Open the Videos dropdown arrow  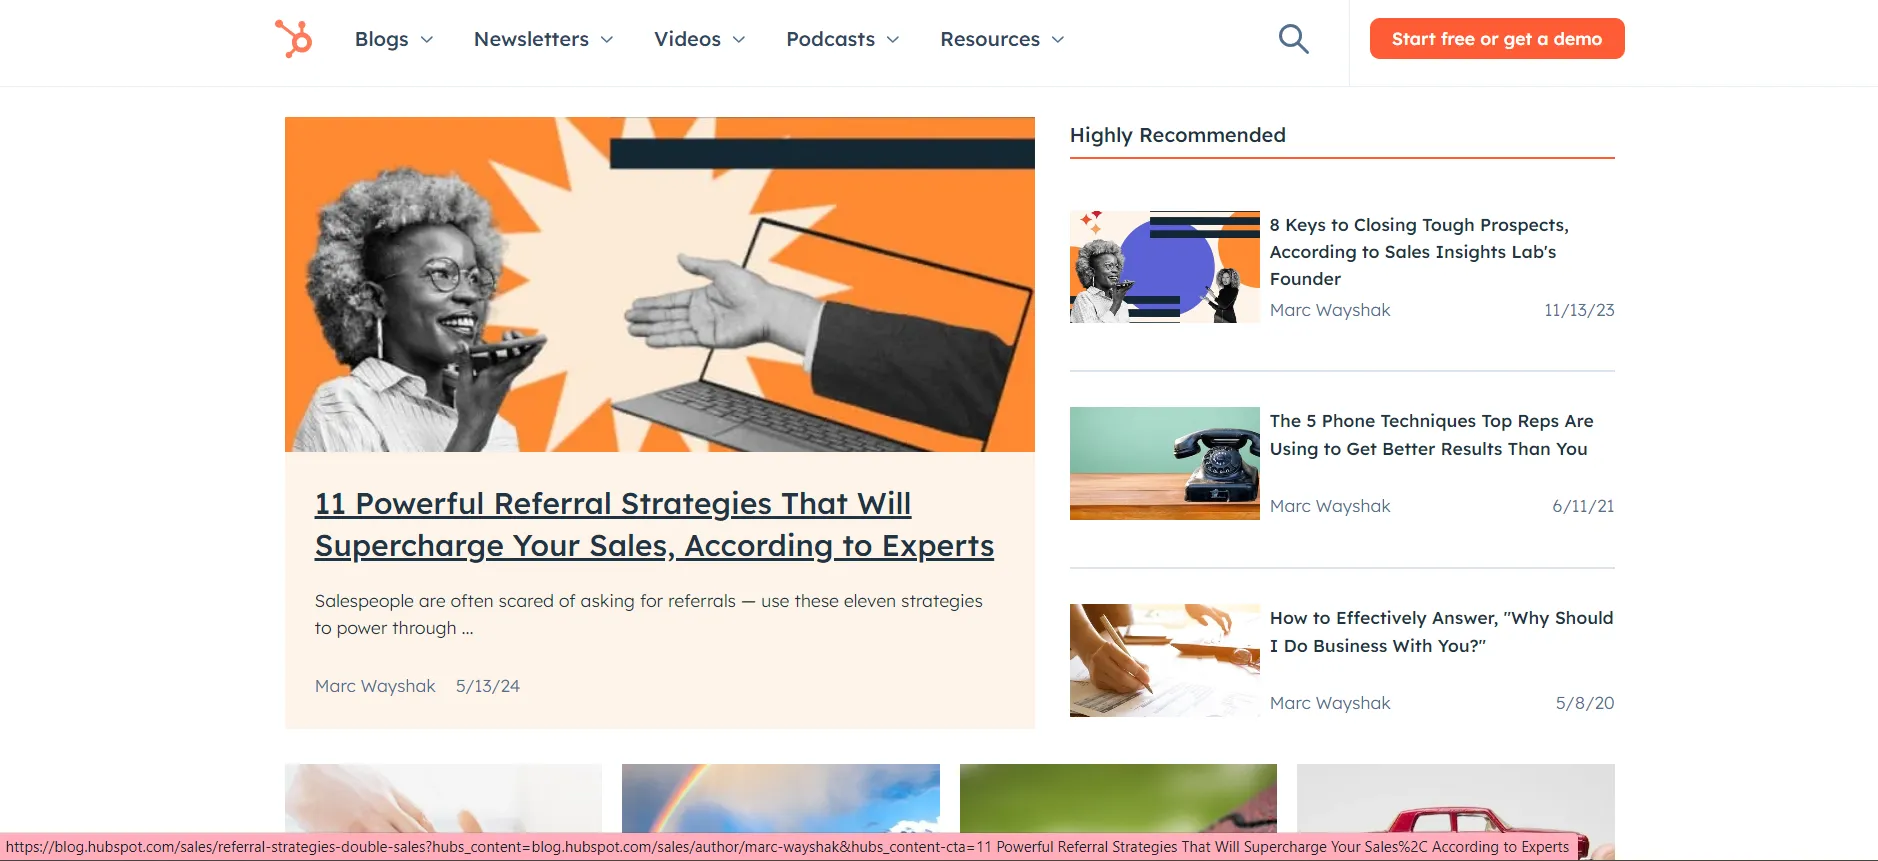[x=739, y=40]
